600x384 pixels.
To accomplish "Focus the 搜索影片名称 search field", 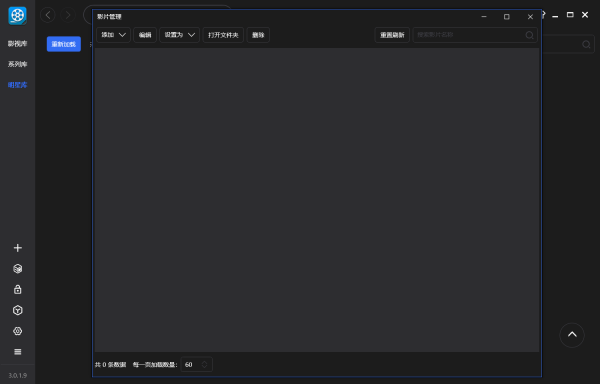I will click(x=470, y=35).
